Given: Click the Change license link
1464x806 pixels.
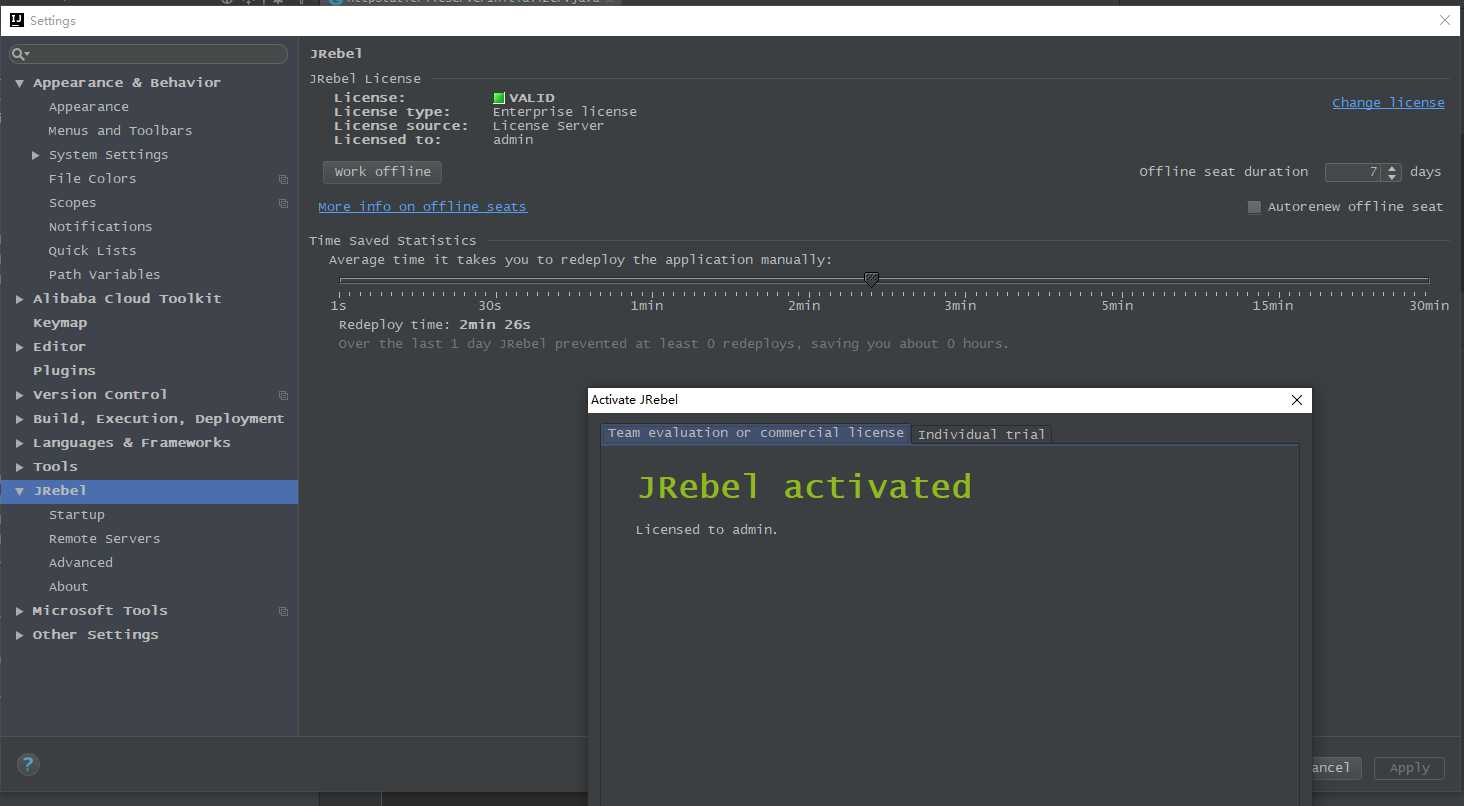Looking at the screenshot, I should coord(1388,103).
